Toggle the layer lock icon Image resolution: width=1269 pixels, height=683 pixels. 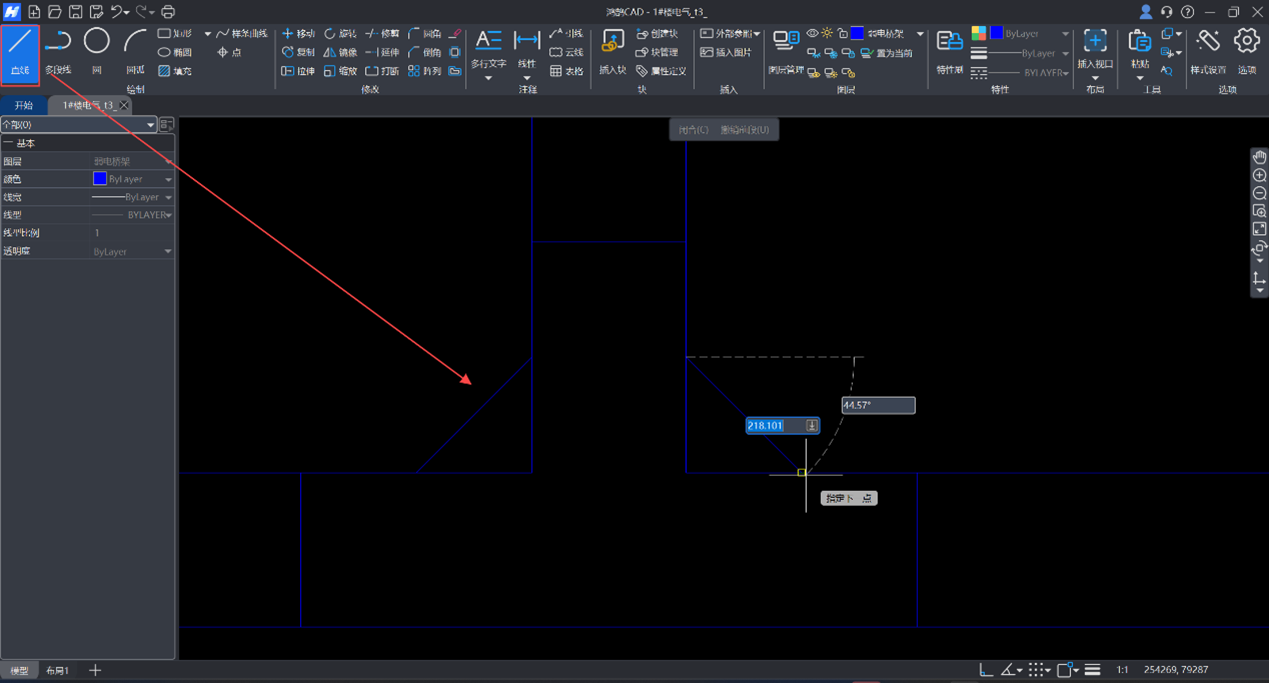click(x=842, y=34)
